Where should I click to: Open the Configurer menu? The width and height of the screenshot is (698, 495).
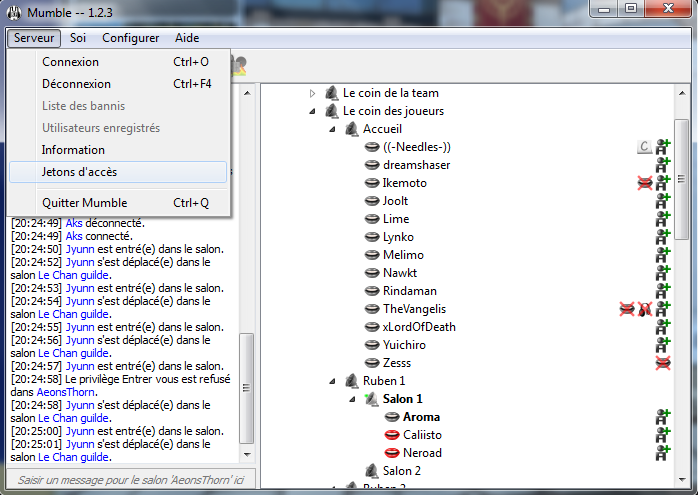130,38
